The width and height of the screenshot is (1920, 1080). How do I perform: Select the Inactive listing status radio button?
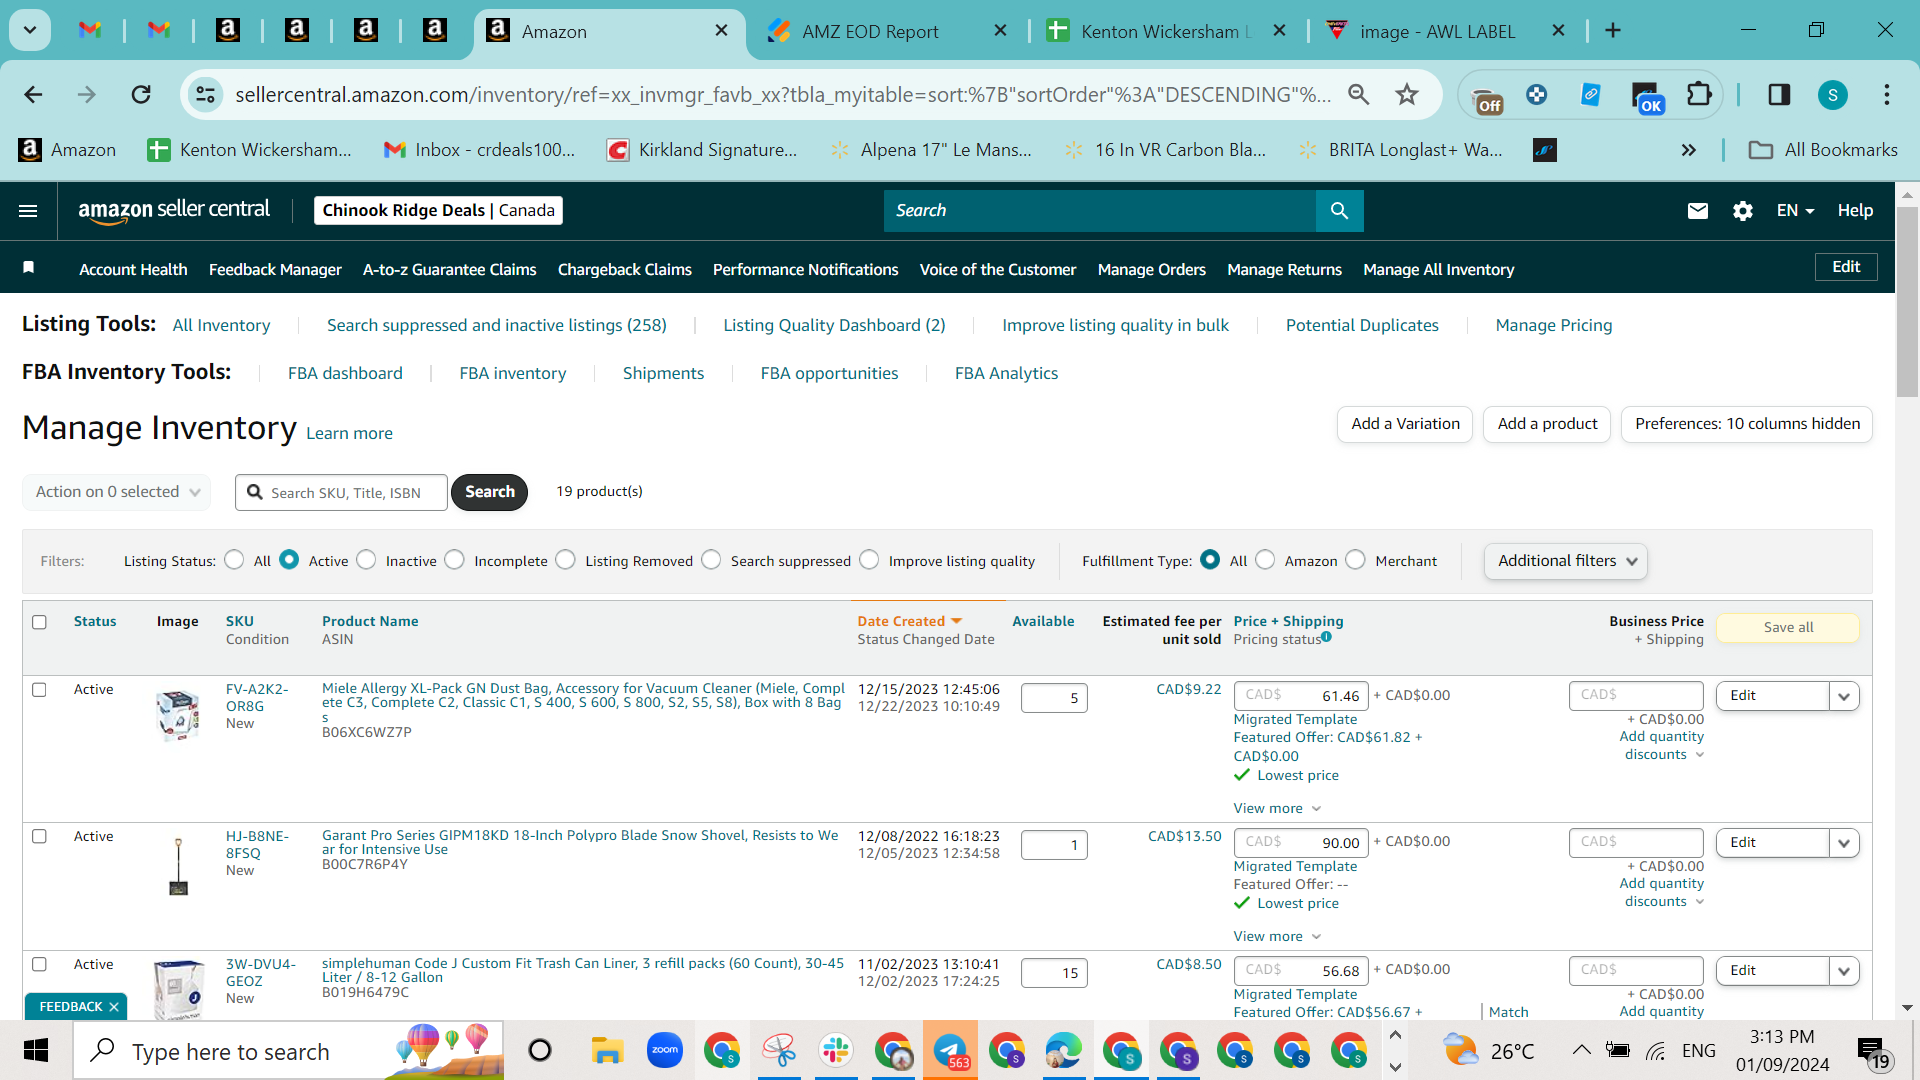(367, 560)
